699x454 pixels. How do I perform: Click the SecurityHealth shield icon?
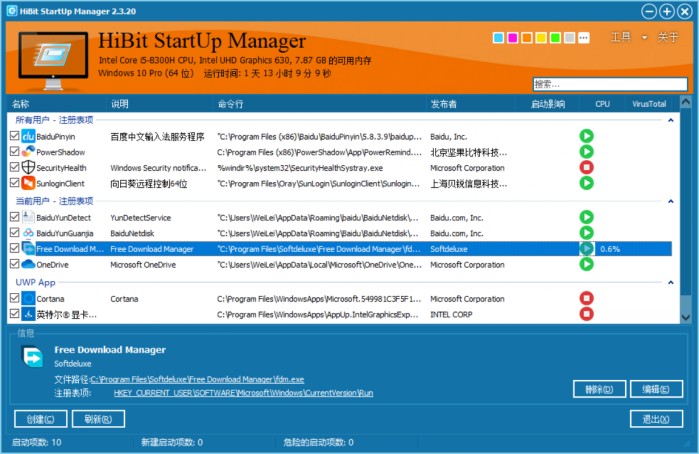28,167
